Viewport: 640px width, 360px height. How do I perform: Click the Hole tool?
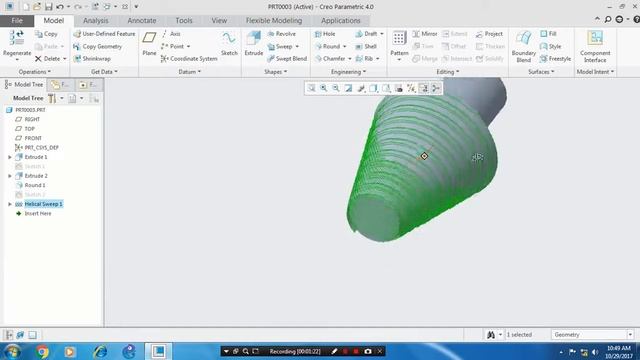325,34
